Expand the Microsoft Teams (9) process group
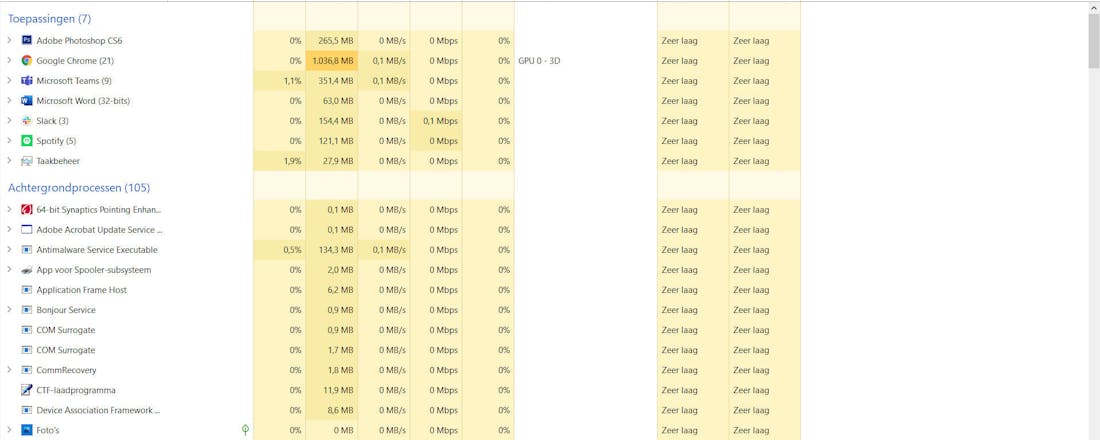This screenshot has width=1100, height=440. click(10, 81)
